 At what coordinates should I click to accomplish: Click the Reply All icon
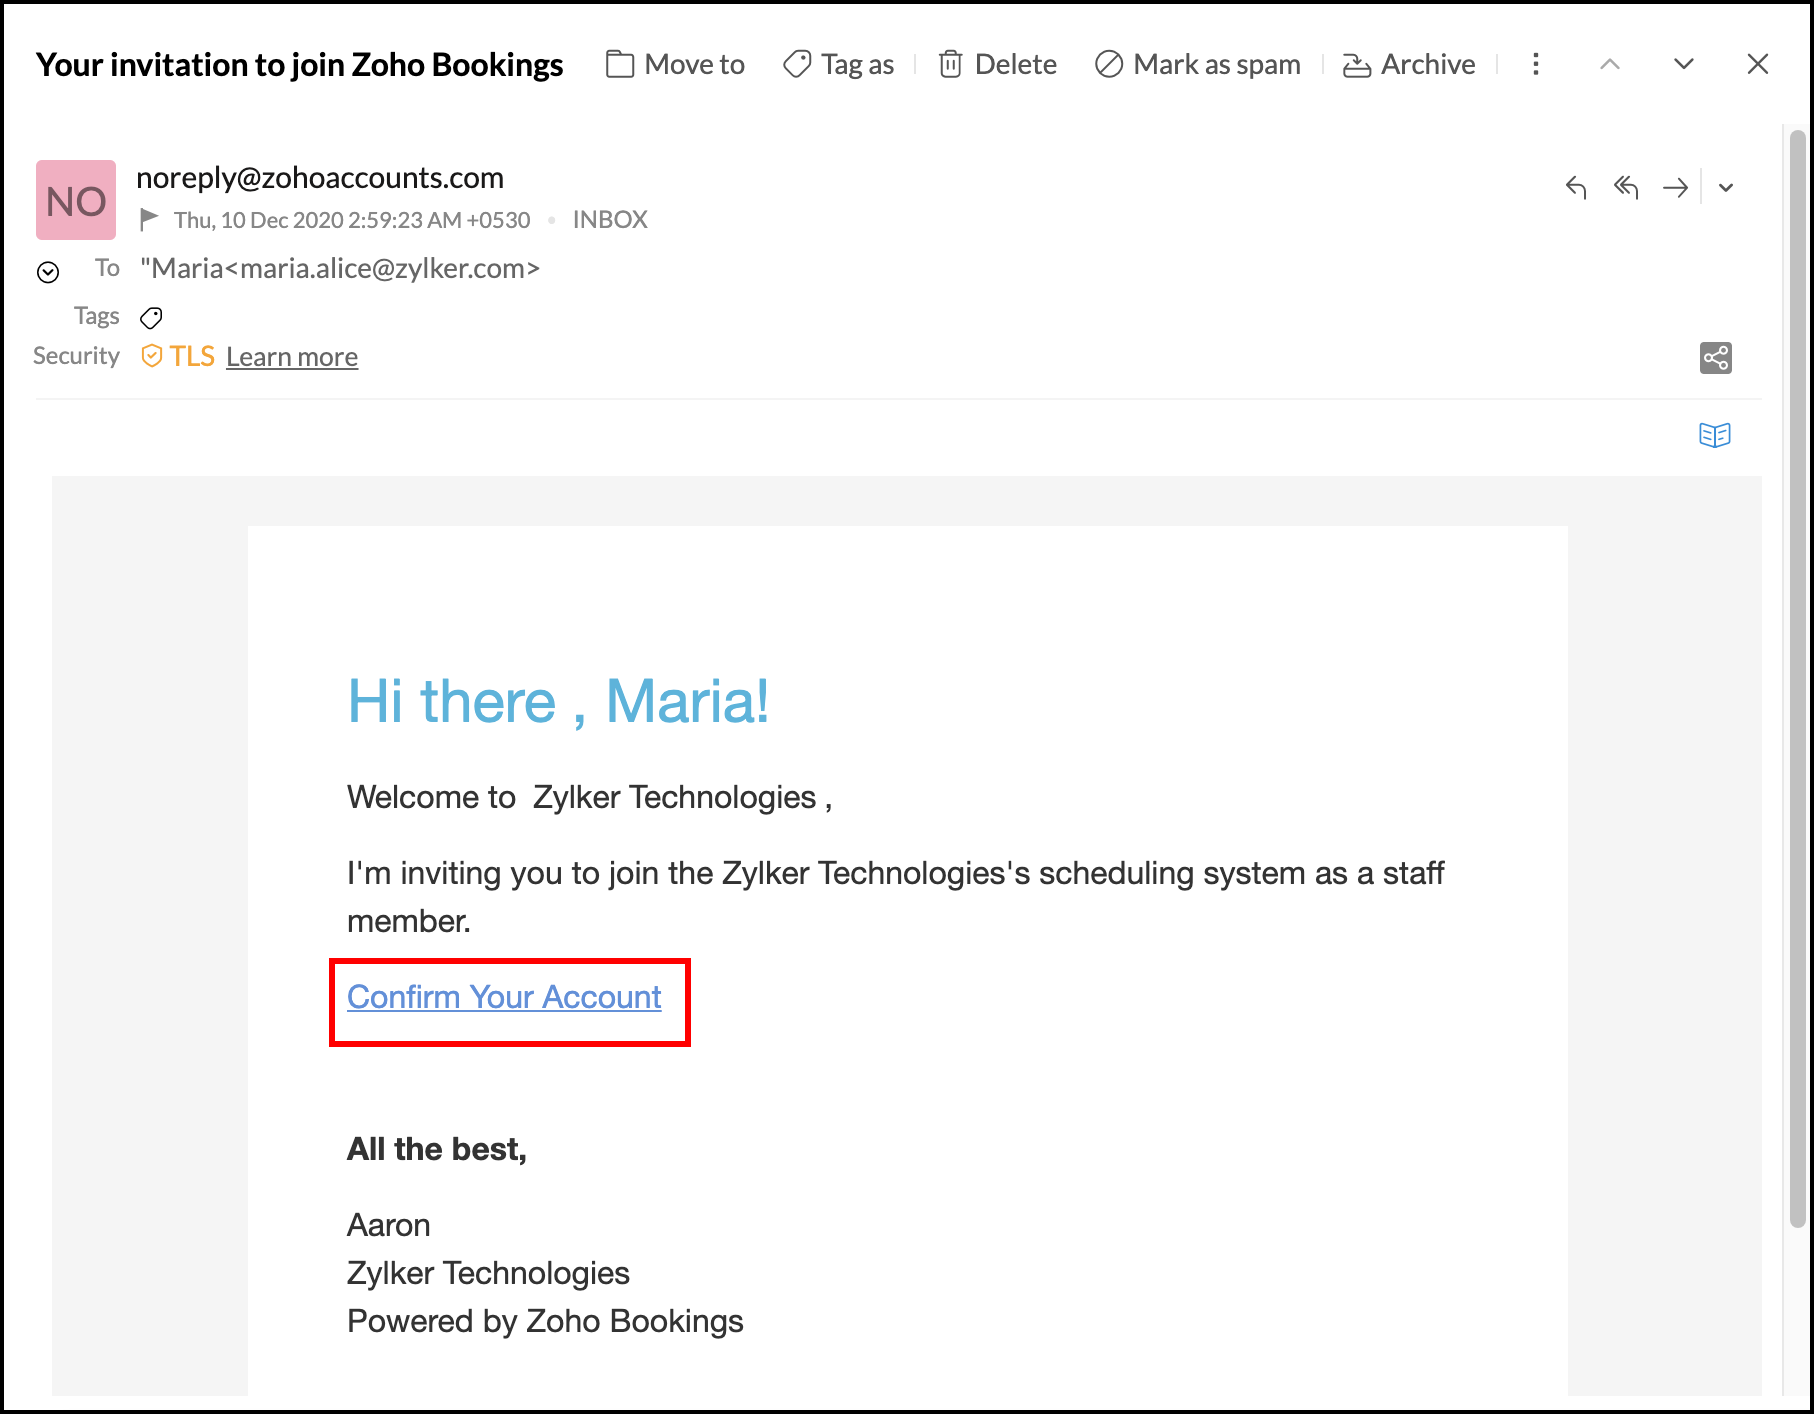(x=1626, y=187)
